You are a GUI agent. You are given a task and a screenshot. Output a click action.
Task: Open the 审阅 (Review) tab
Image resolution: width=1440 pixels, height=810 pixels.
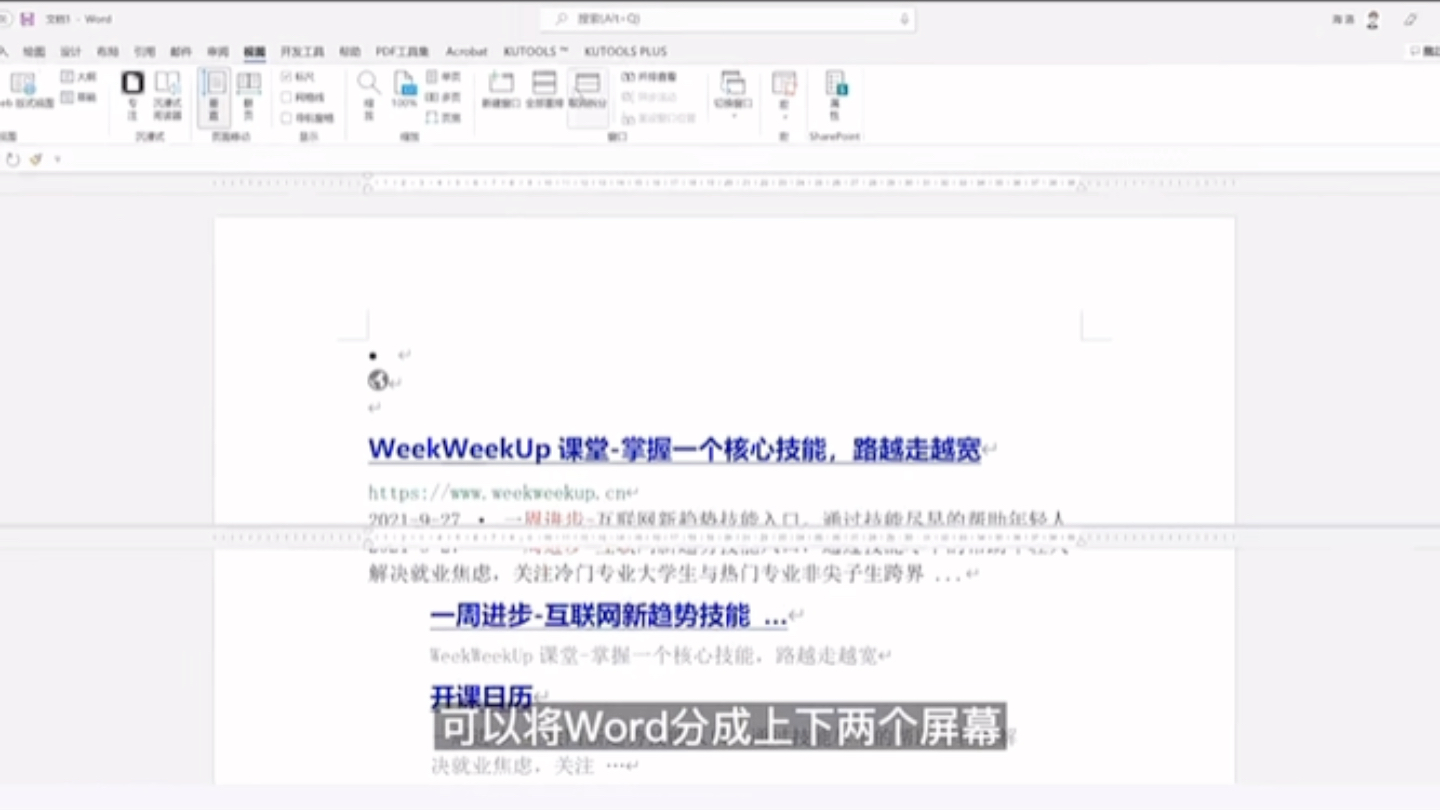[218, 51]
